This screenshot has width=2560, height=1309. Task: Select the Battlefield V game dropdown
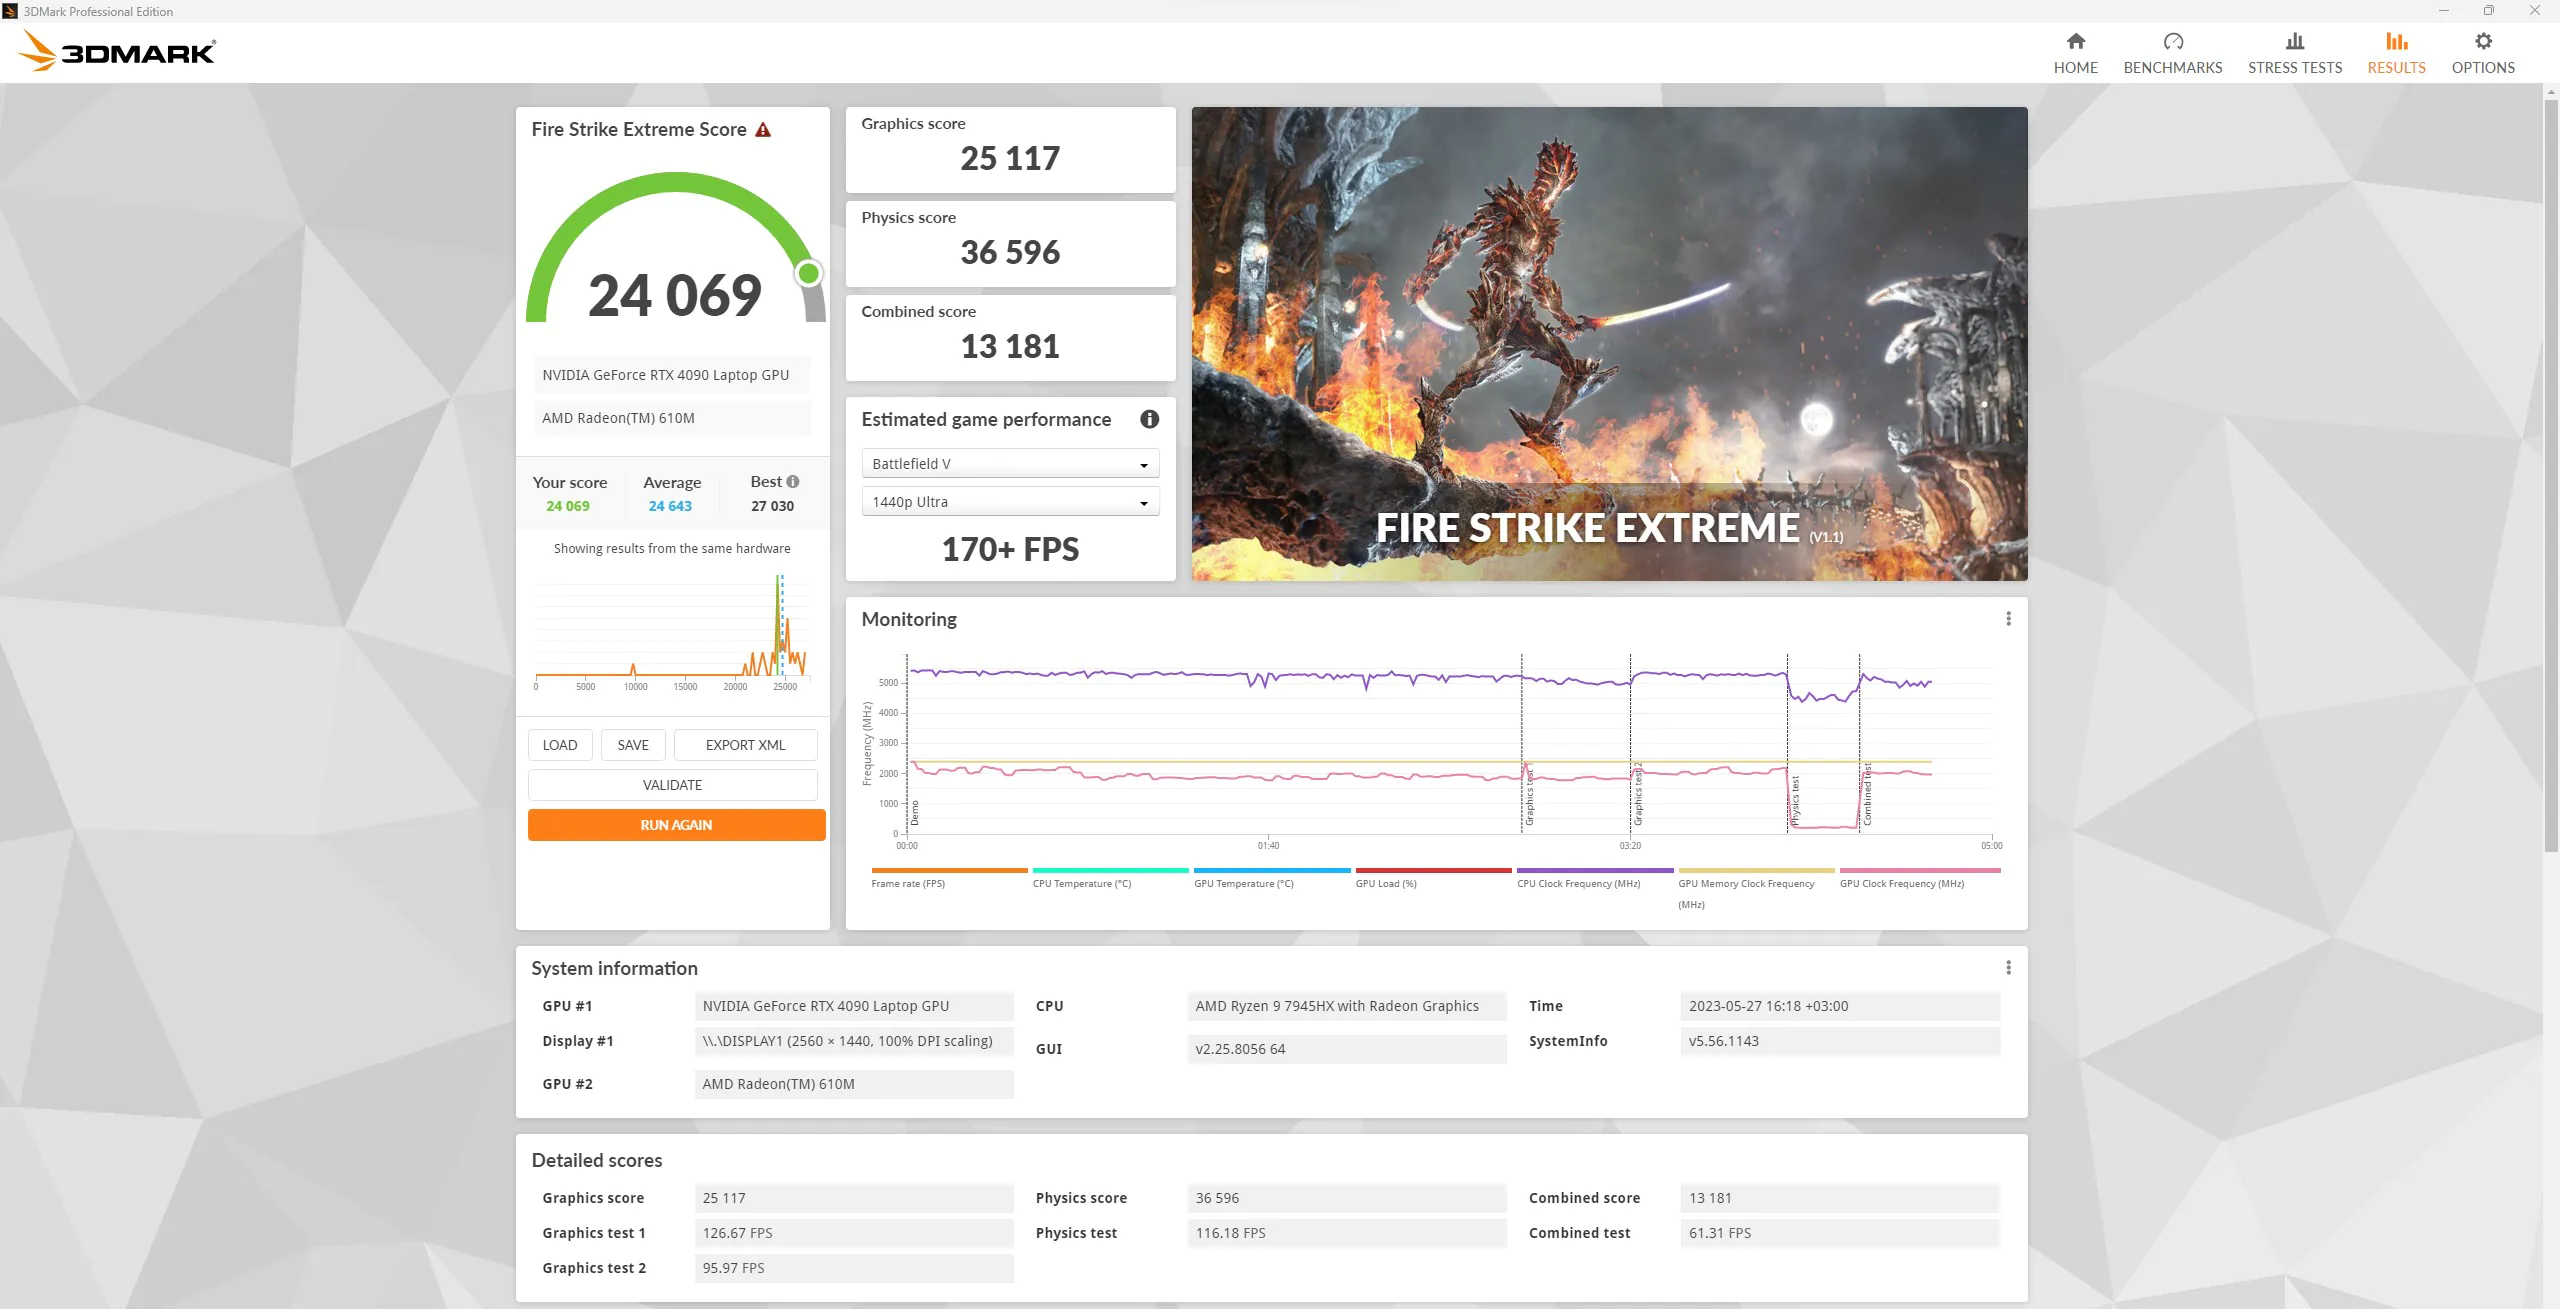pyautogui.click(x=1008, y=462)
